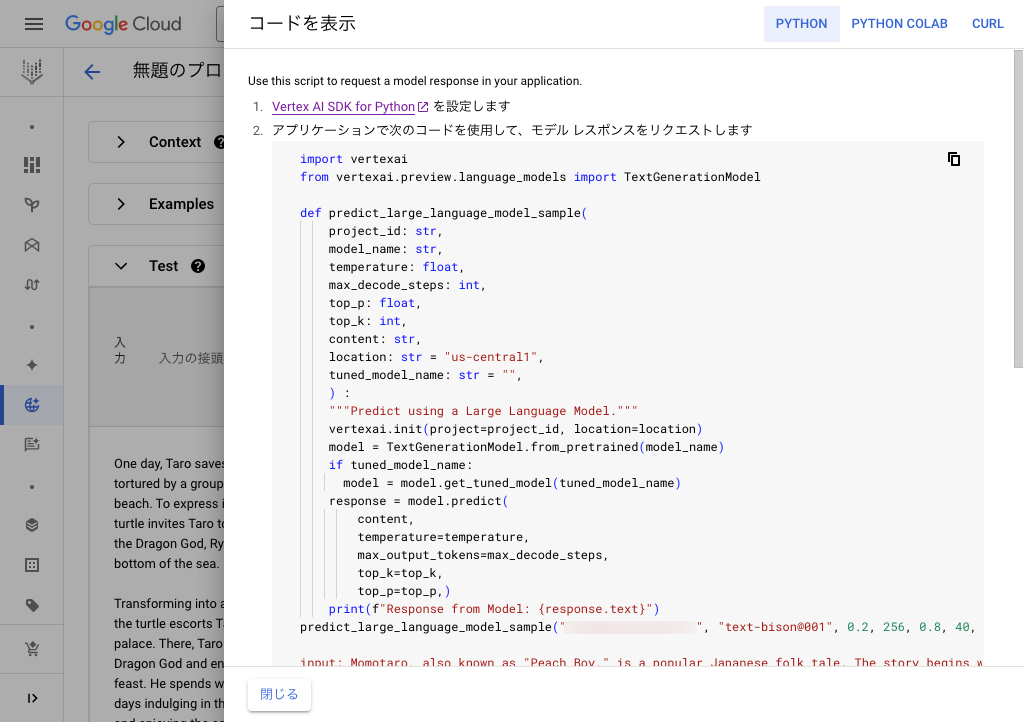Screen dimensions: 1024x722
Task: Select the highlighted language globe icon in sidebar
Action: (x=32, y=405)
